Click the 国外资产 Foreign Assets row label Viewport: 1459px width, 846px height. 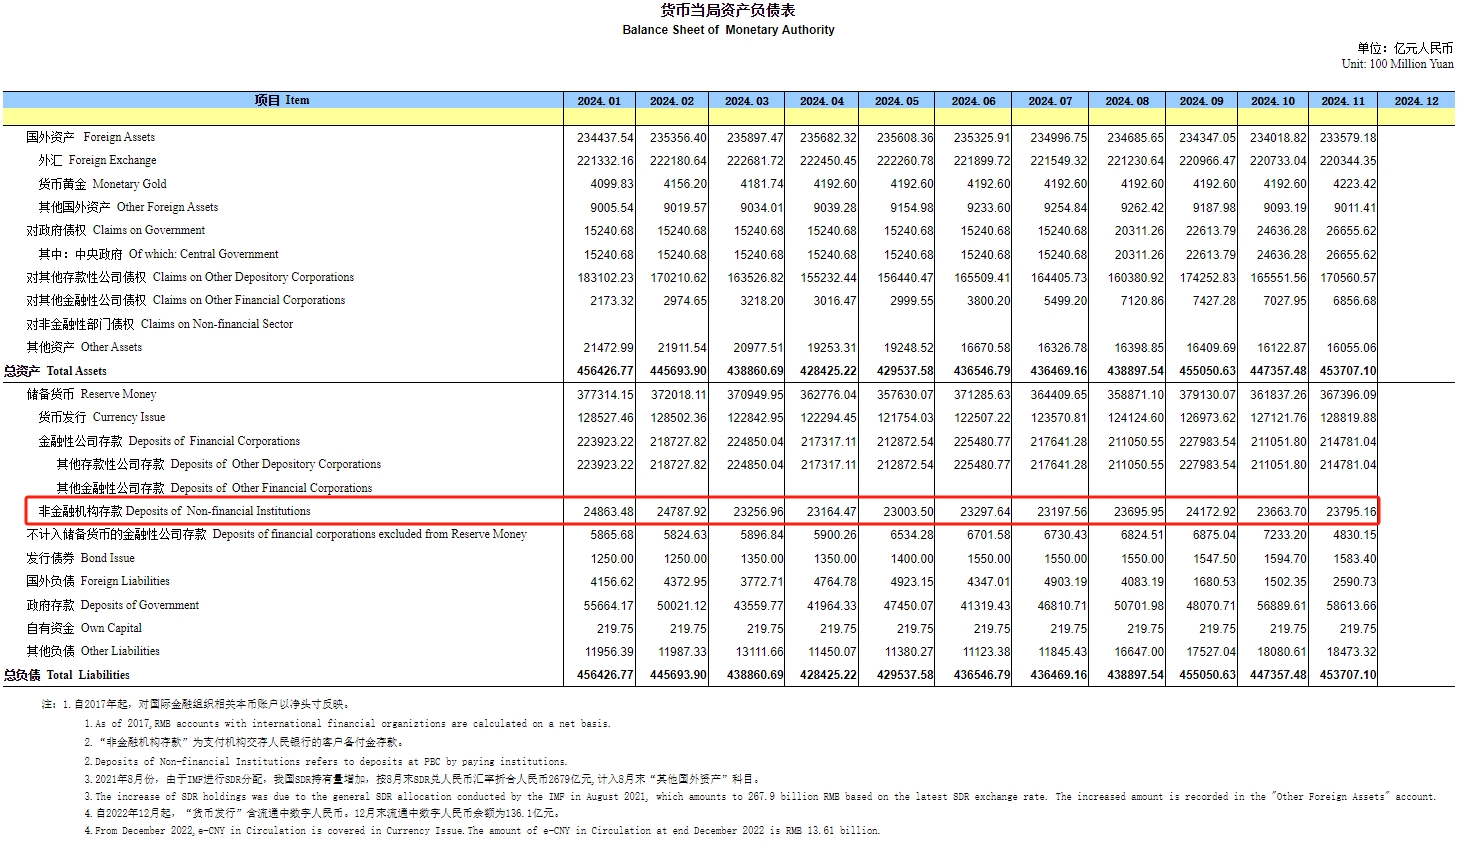[90, 137]
